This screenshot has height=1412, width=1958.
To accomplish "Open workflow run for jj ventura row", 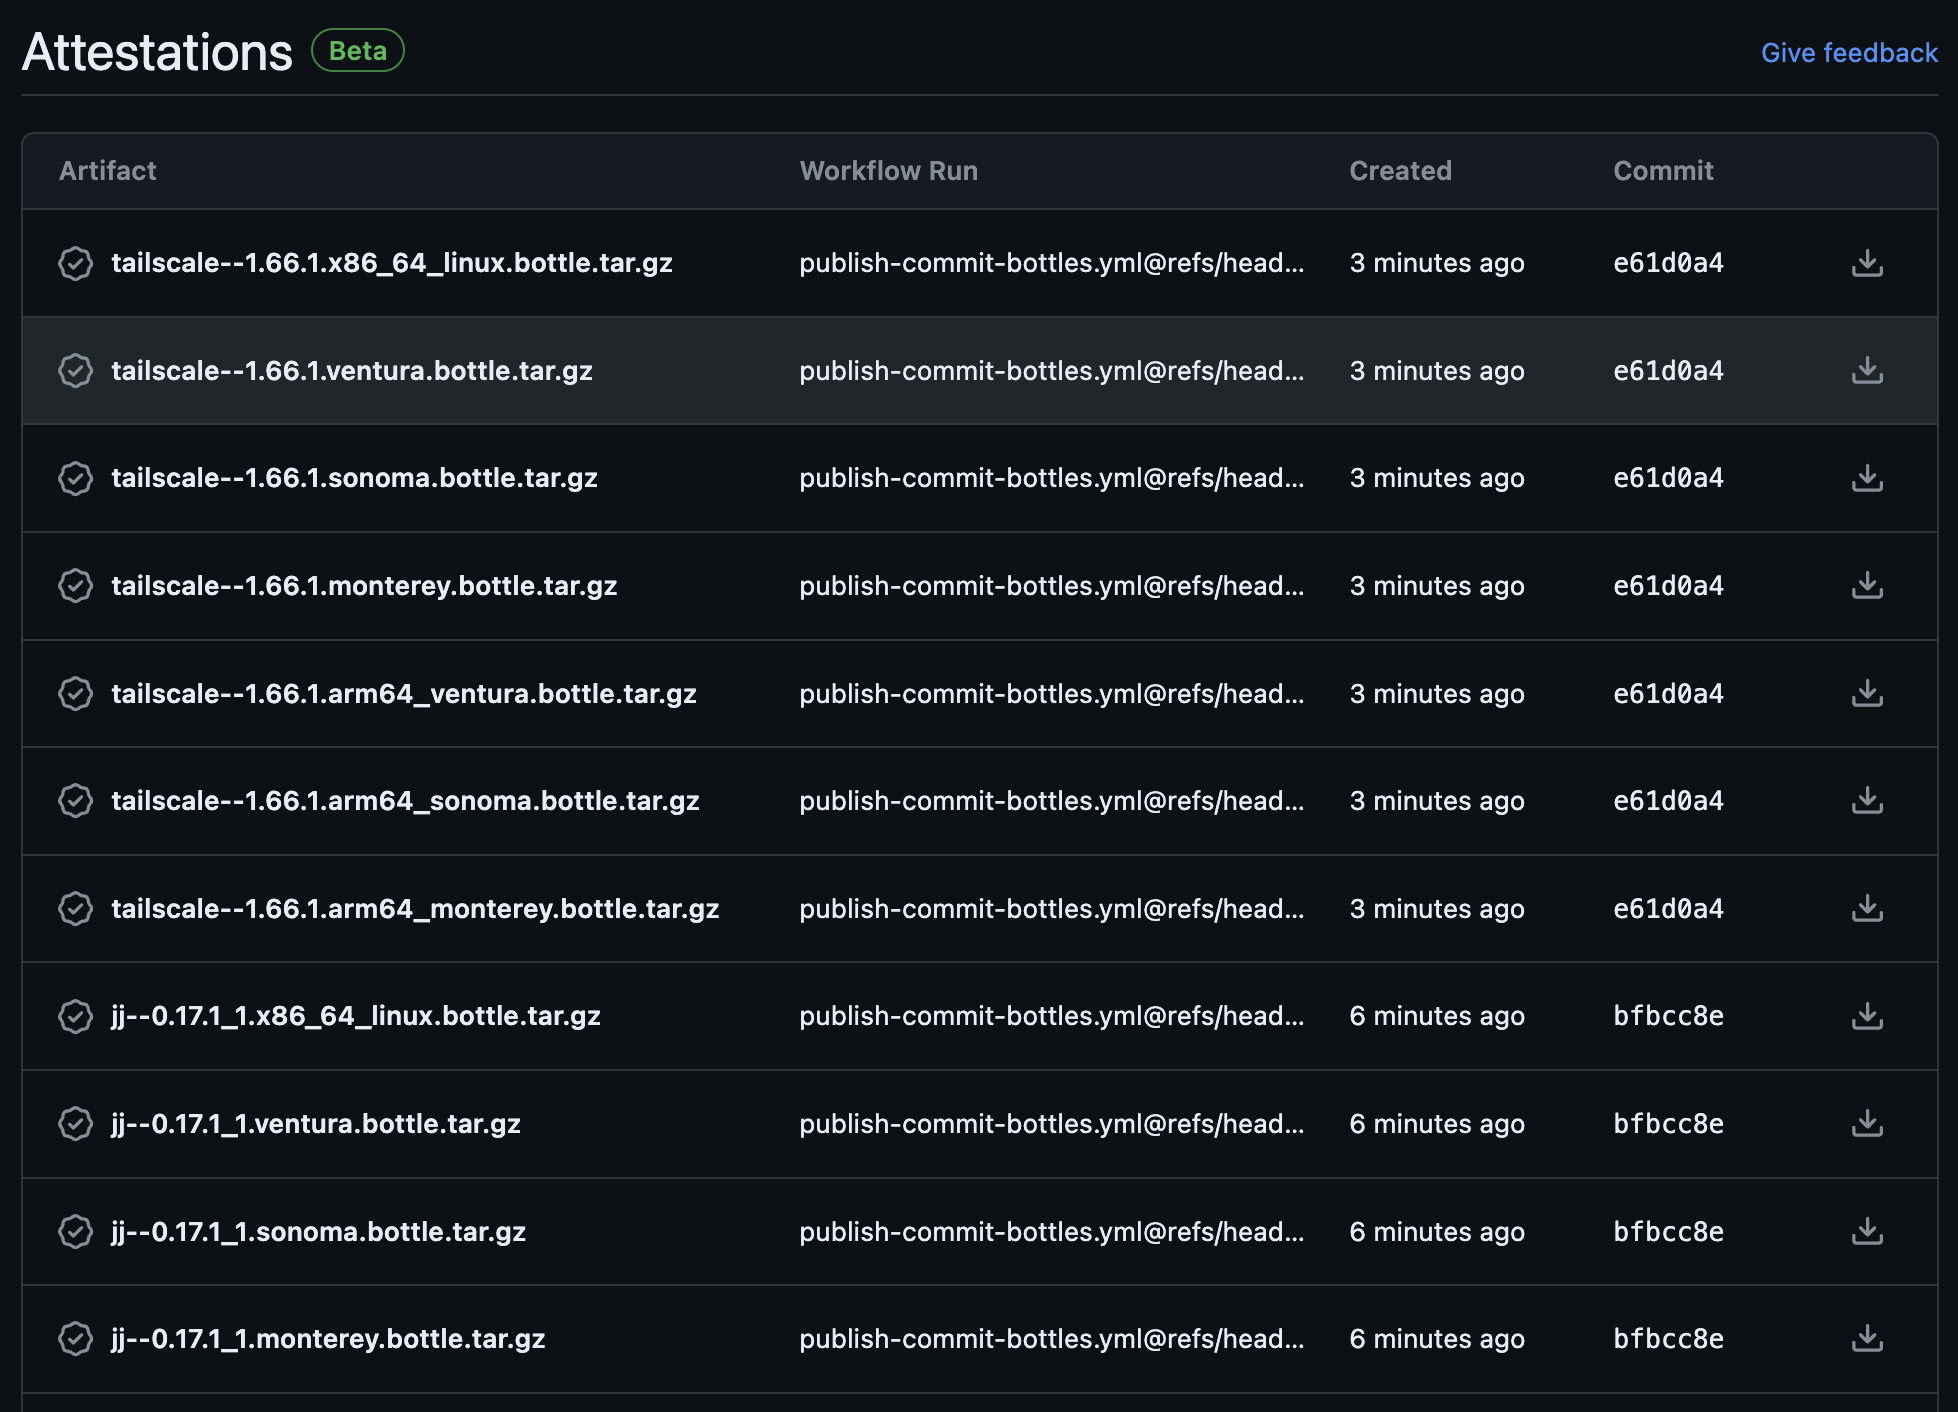I will point(1052,1124).
